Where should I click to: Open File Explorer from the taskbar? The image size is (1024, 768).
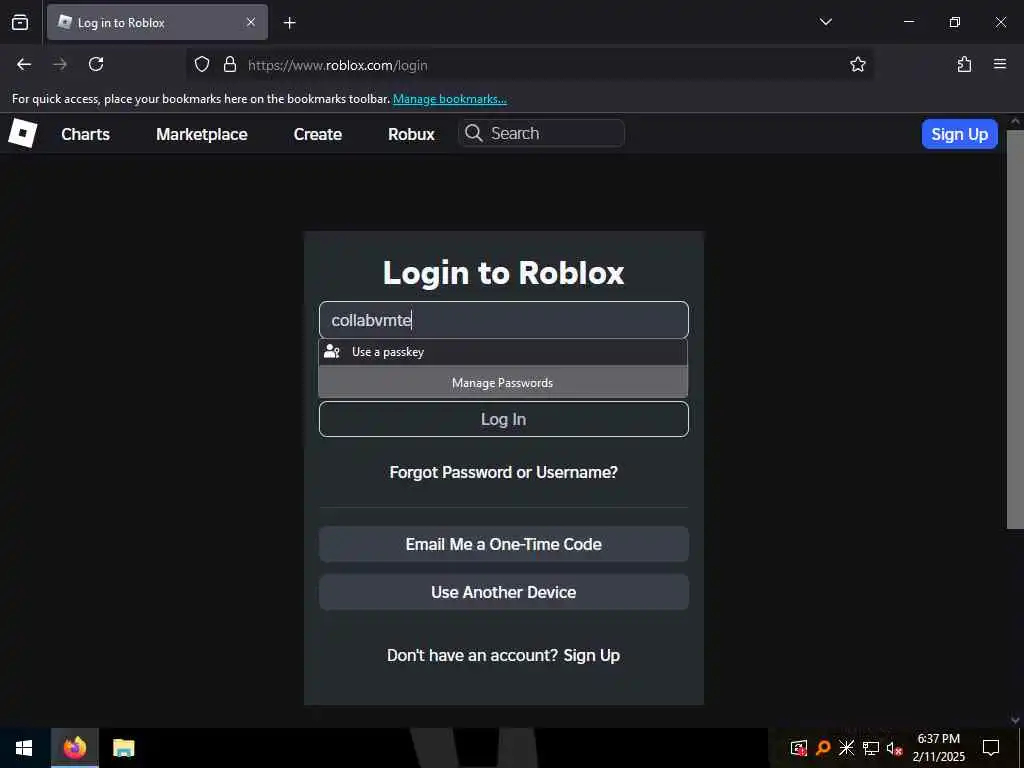pos(123,748)
